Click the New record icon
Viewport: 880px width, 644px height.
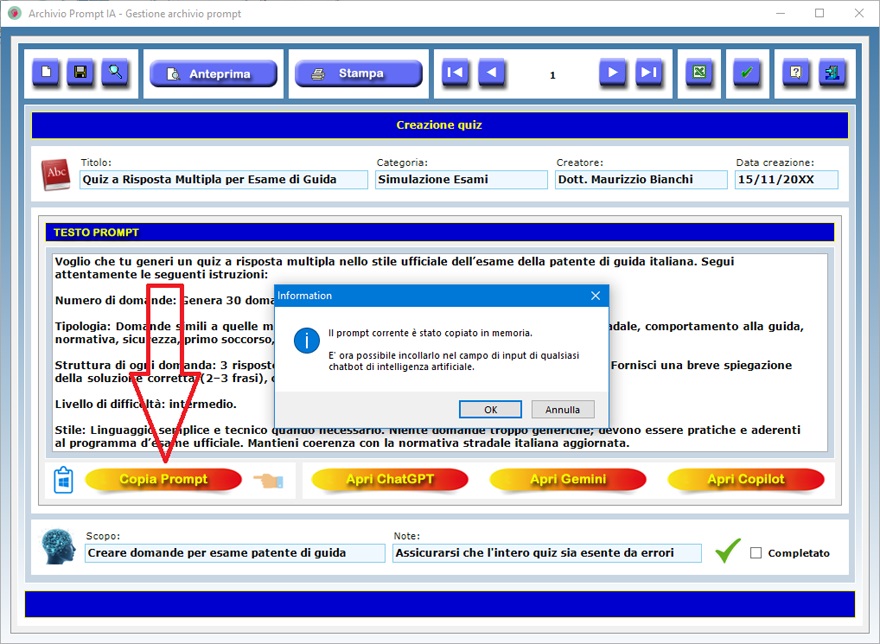coord(46,72)
